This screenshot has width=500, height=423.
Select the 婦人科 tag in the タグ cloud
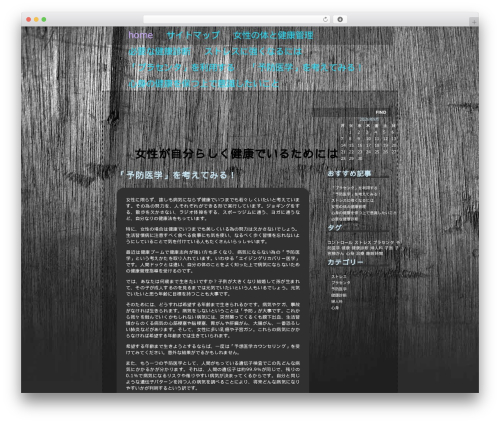click(376, 248)
